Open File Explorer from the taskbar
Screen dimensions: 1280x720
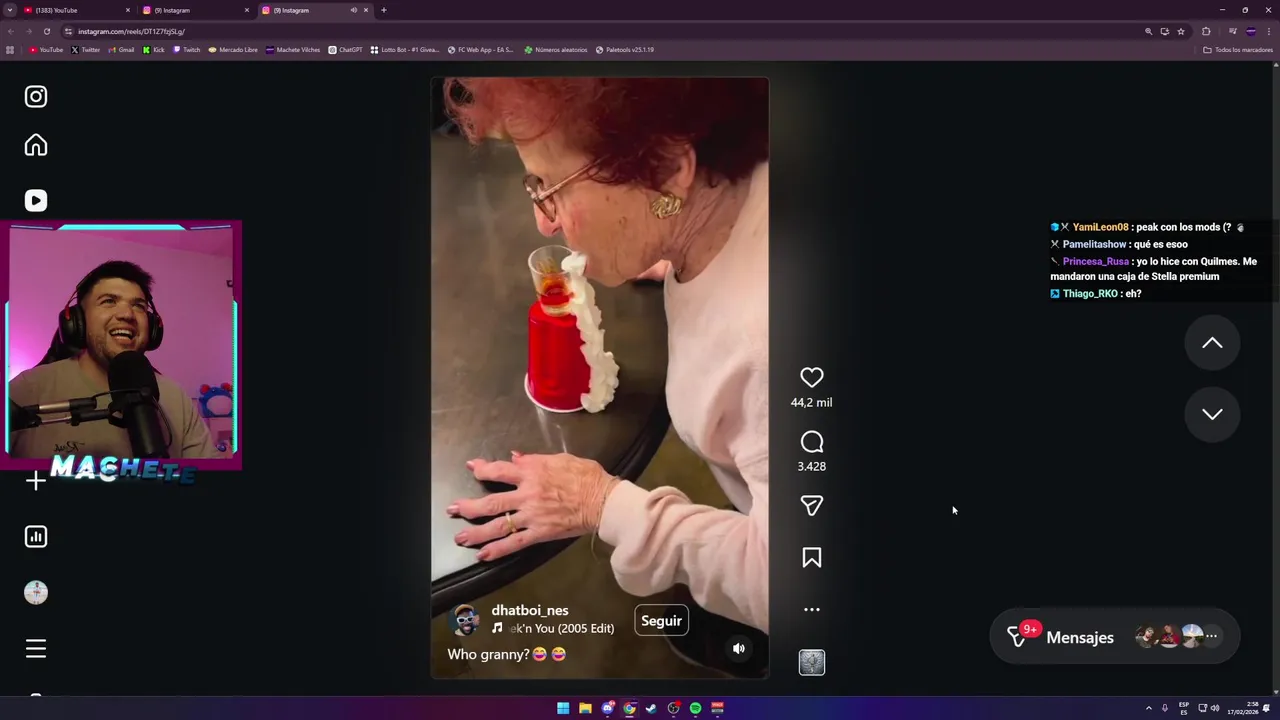click(x=585, y=708)
